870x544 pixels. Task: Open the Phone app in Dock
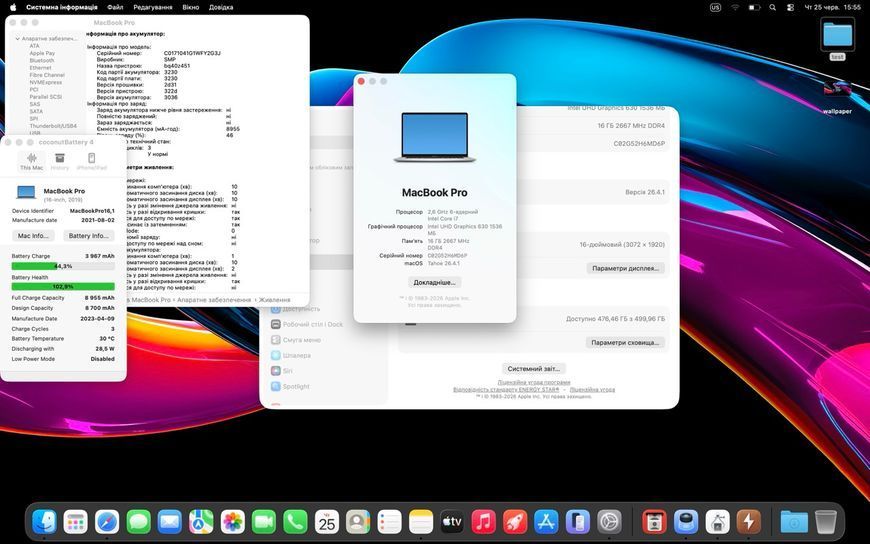pyautogui.click(x=296, y=522)
